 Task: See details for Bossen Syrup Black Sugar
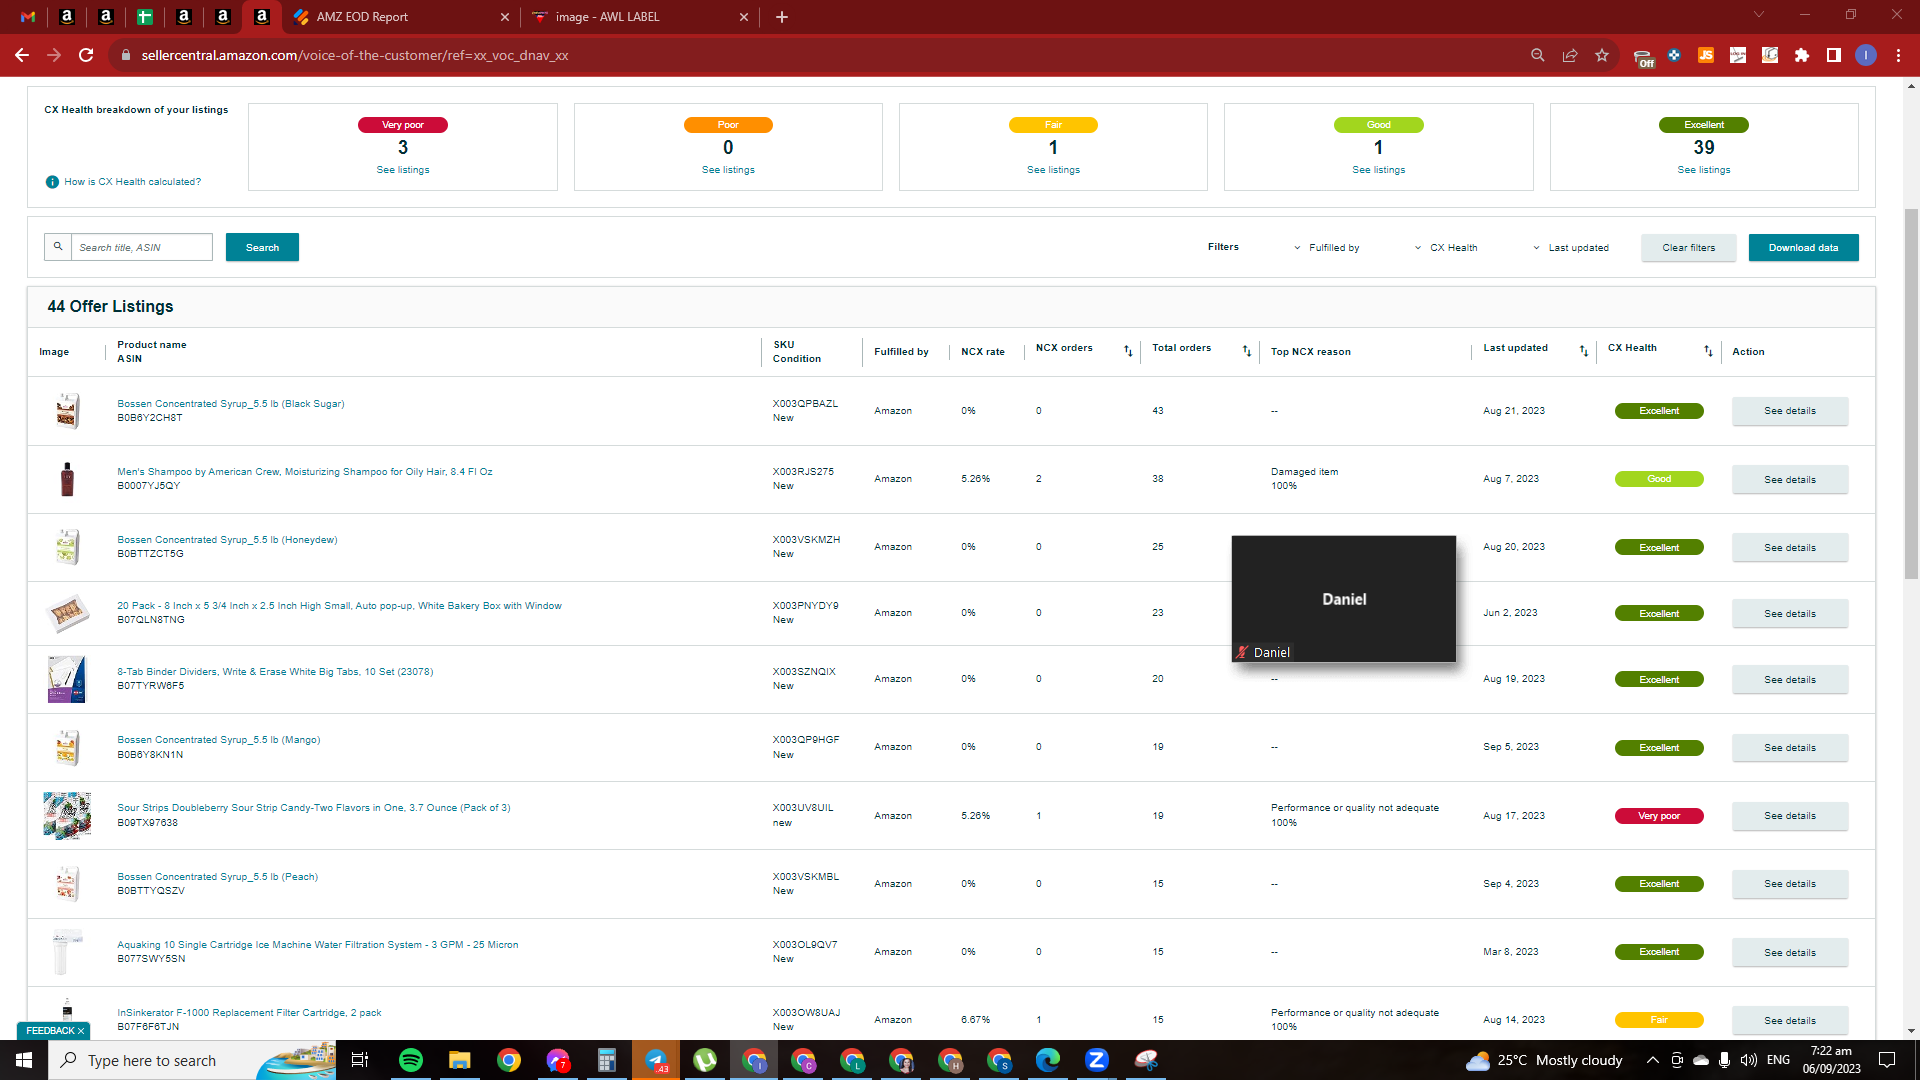[1789, 411]
